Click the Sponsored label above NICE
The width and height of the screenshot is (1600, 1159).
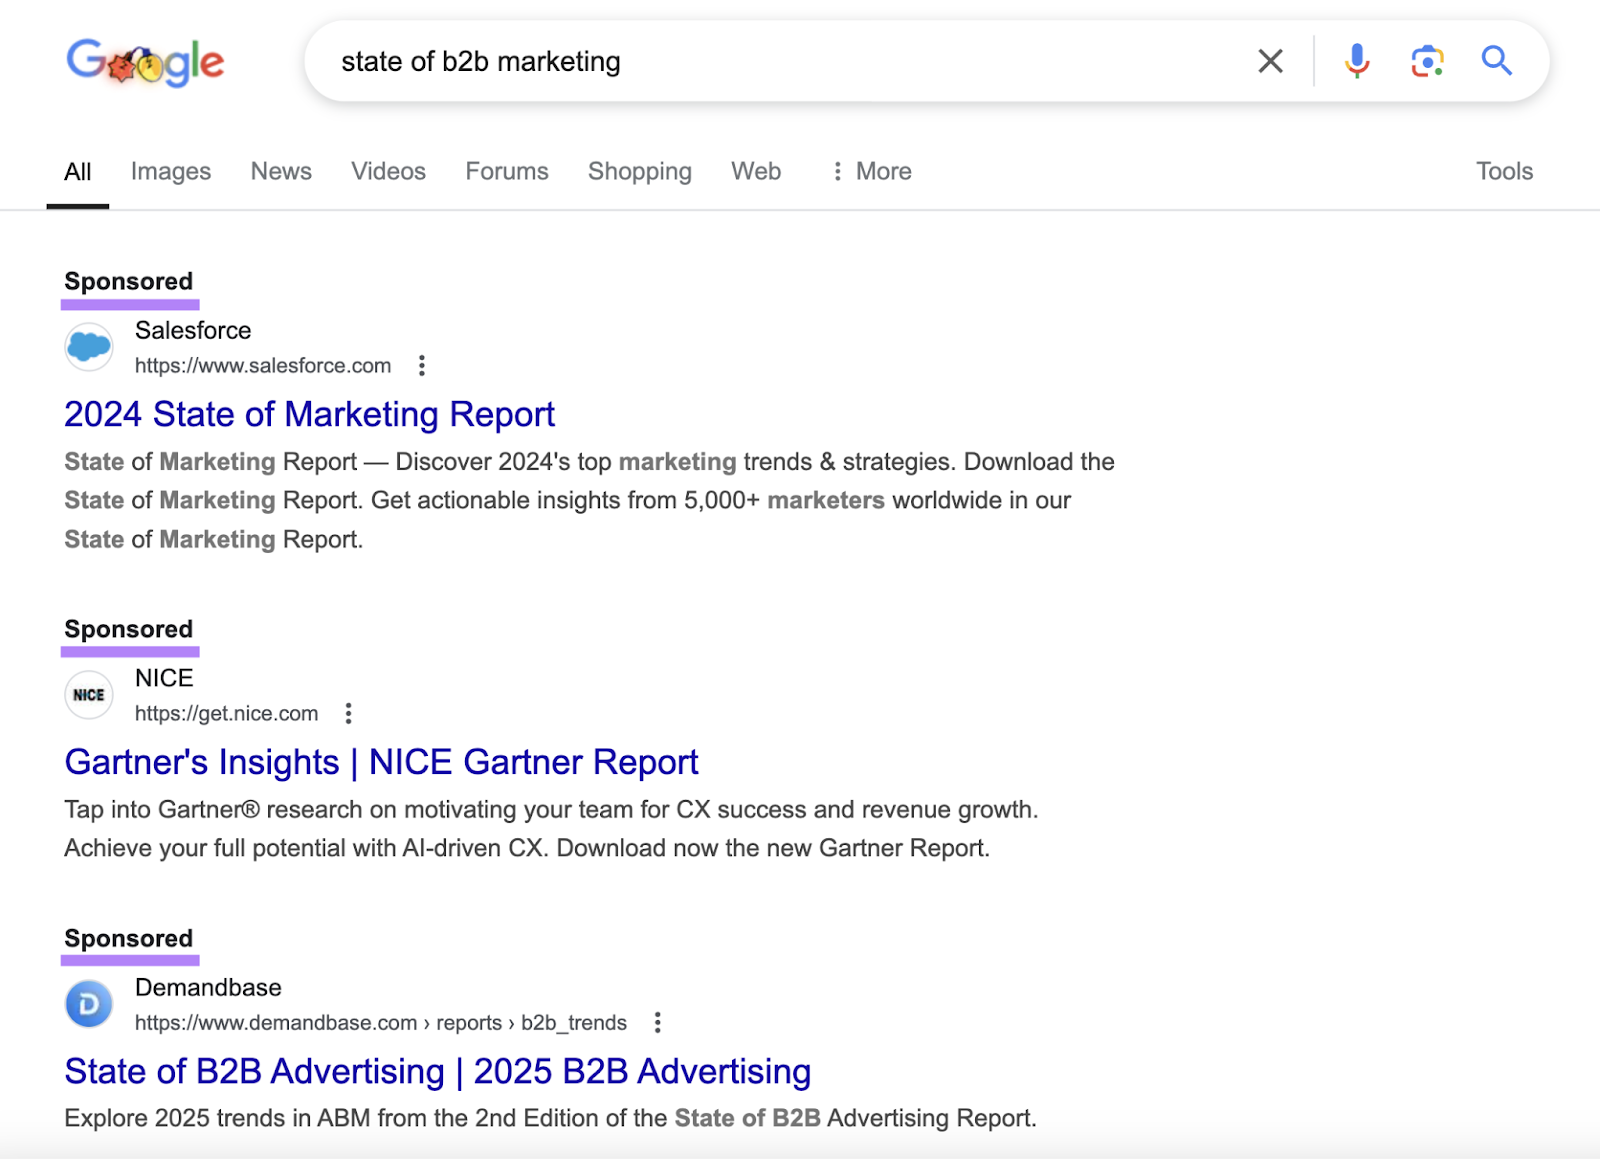pos(129,630)
